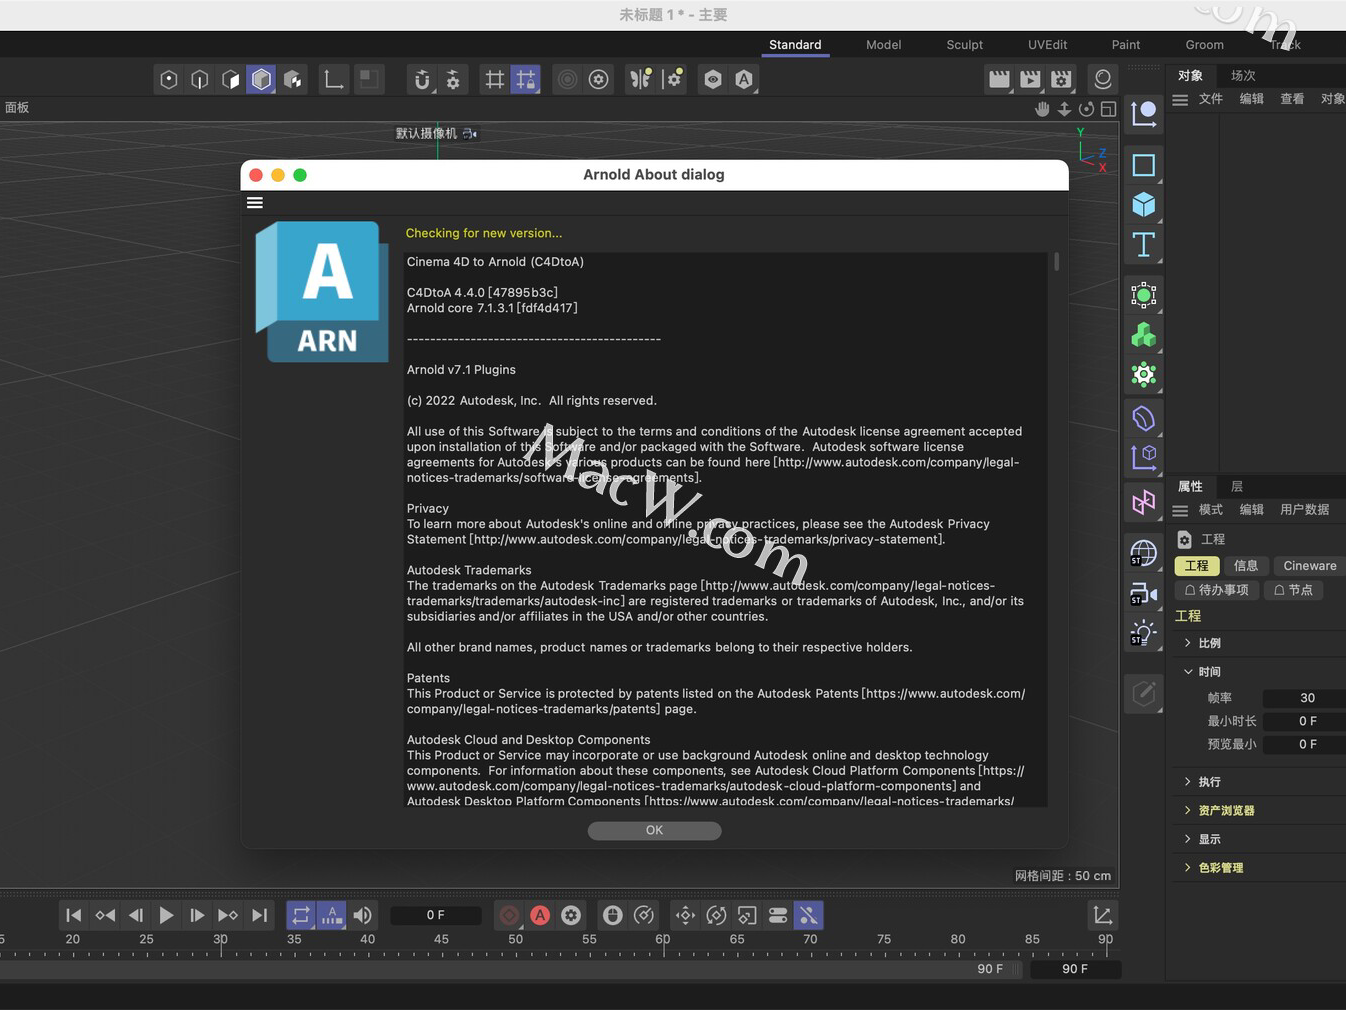Enable the quantize grid lock icon

pos(525,79)
